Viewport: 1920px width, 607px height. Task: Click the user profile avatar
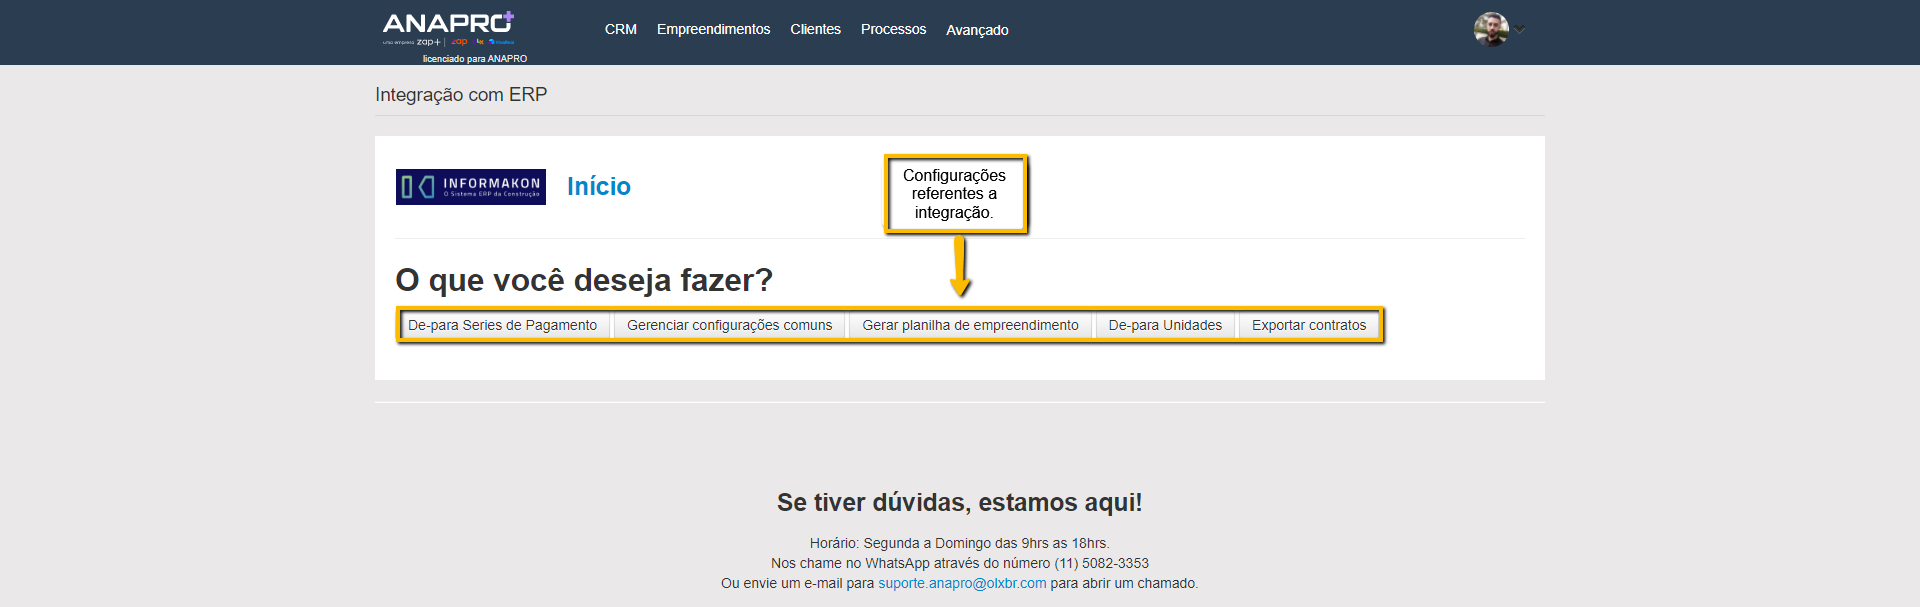[x=1490, y=29]
